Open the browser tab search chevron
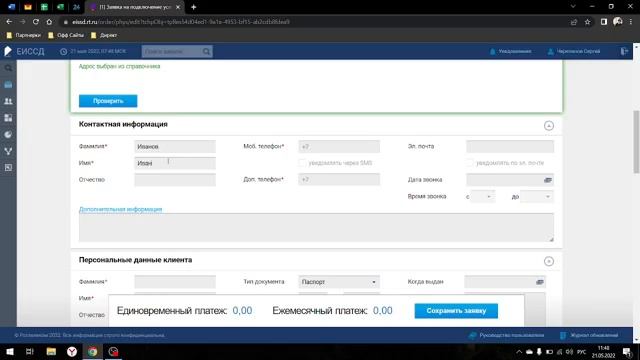The height and width of the screenshot is (360, 640). (x=573, y=7)
